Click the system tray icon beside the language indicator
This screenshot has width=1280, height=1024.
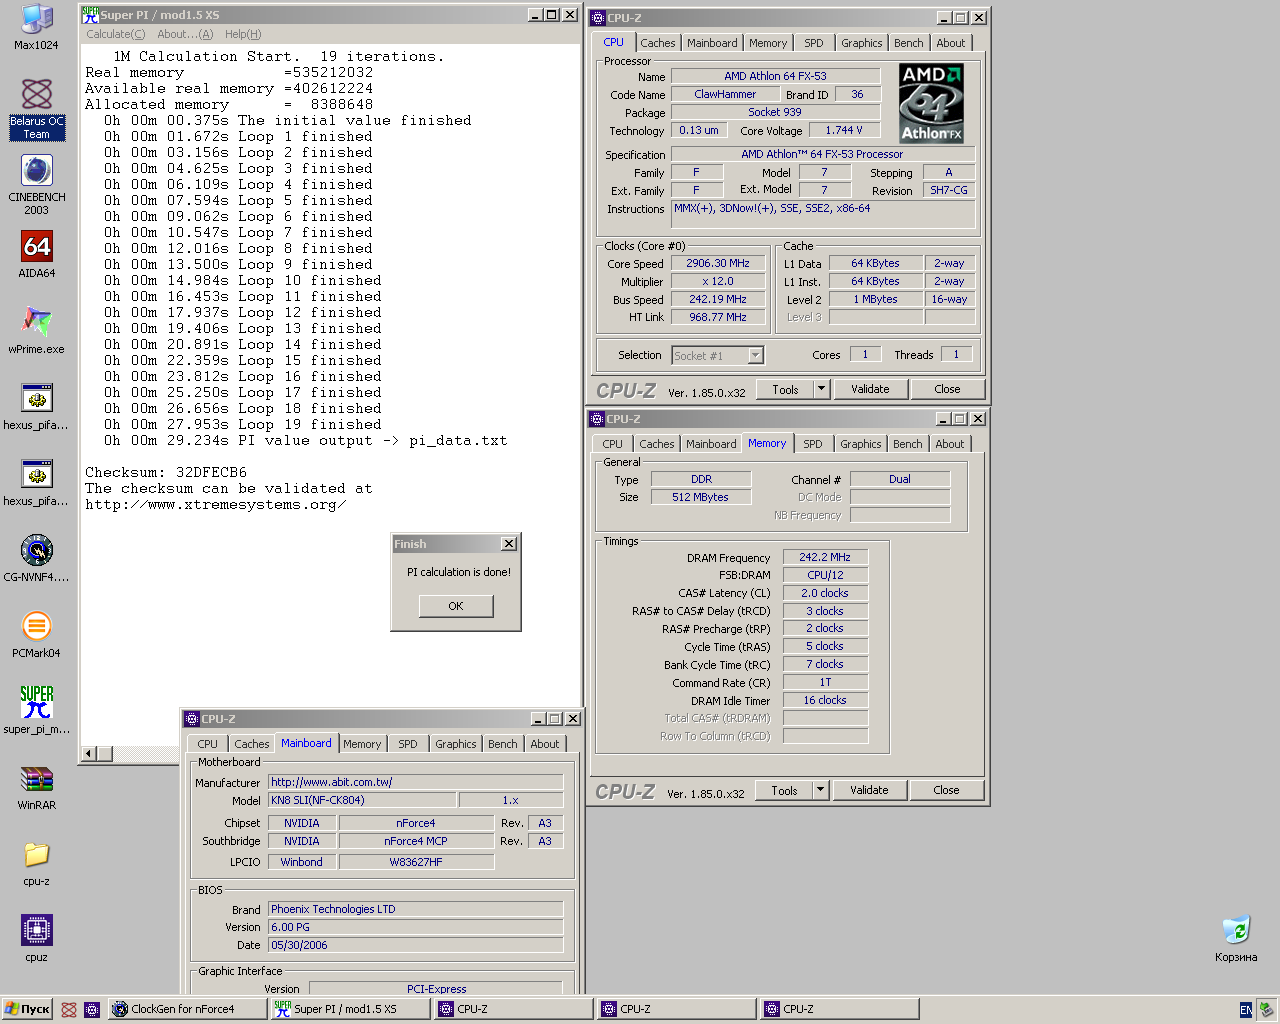coord(1266,1010)
